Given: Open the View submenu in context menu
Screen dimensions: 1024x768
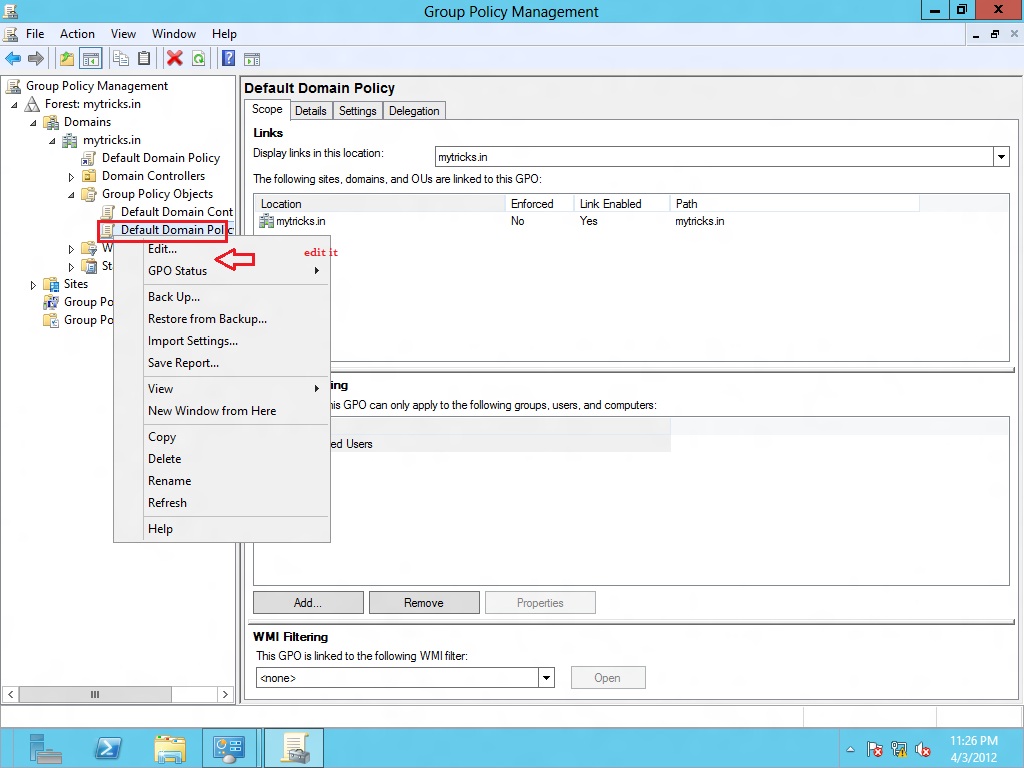Looking at the screenshot, I should [x=236, y=389].
